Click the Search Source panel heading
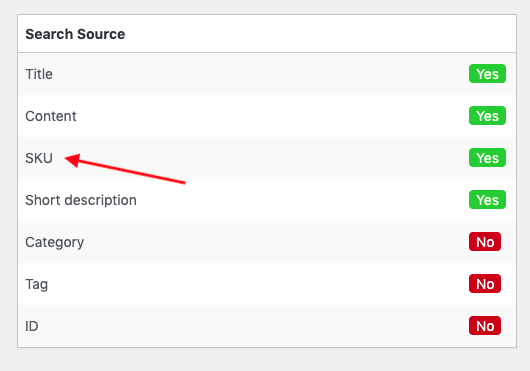This screenshot has height=371, width=530. click(75, 34)
